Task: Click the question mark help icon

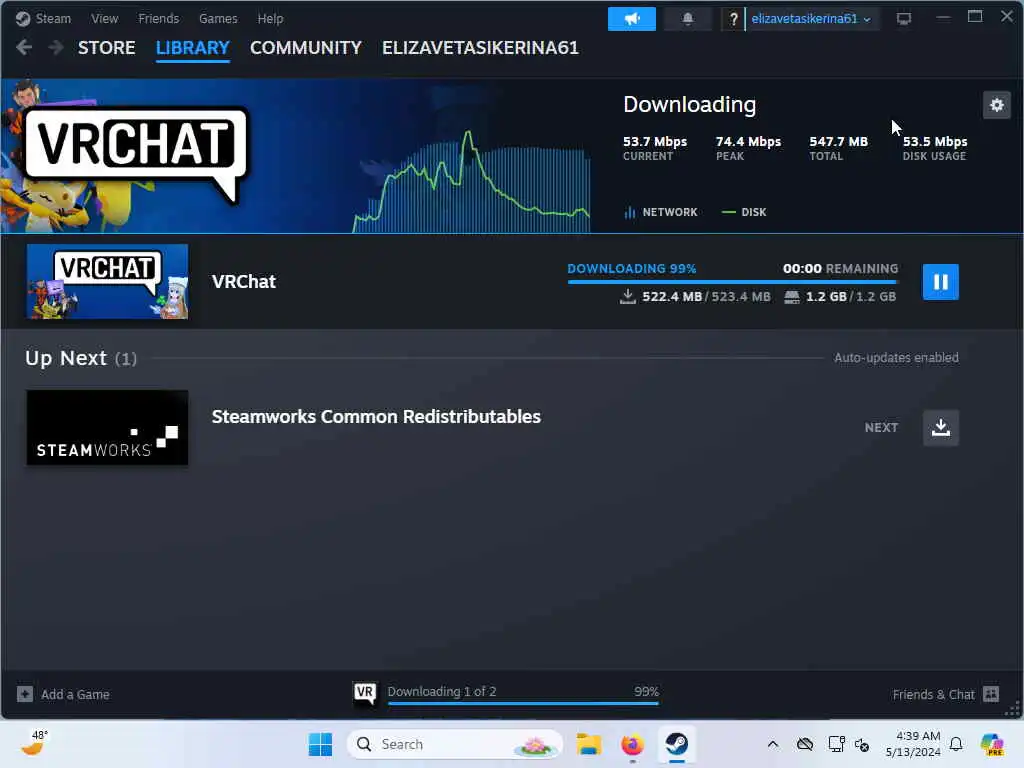Action: click(733, 19)
